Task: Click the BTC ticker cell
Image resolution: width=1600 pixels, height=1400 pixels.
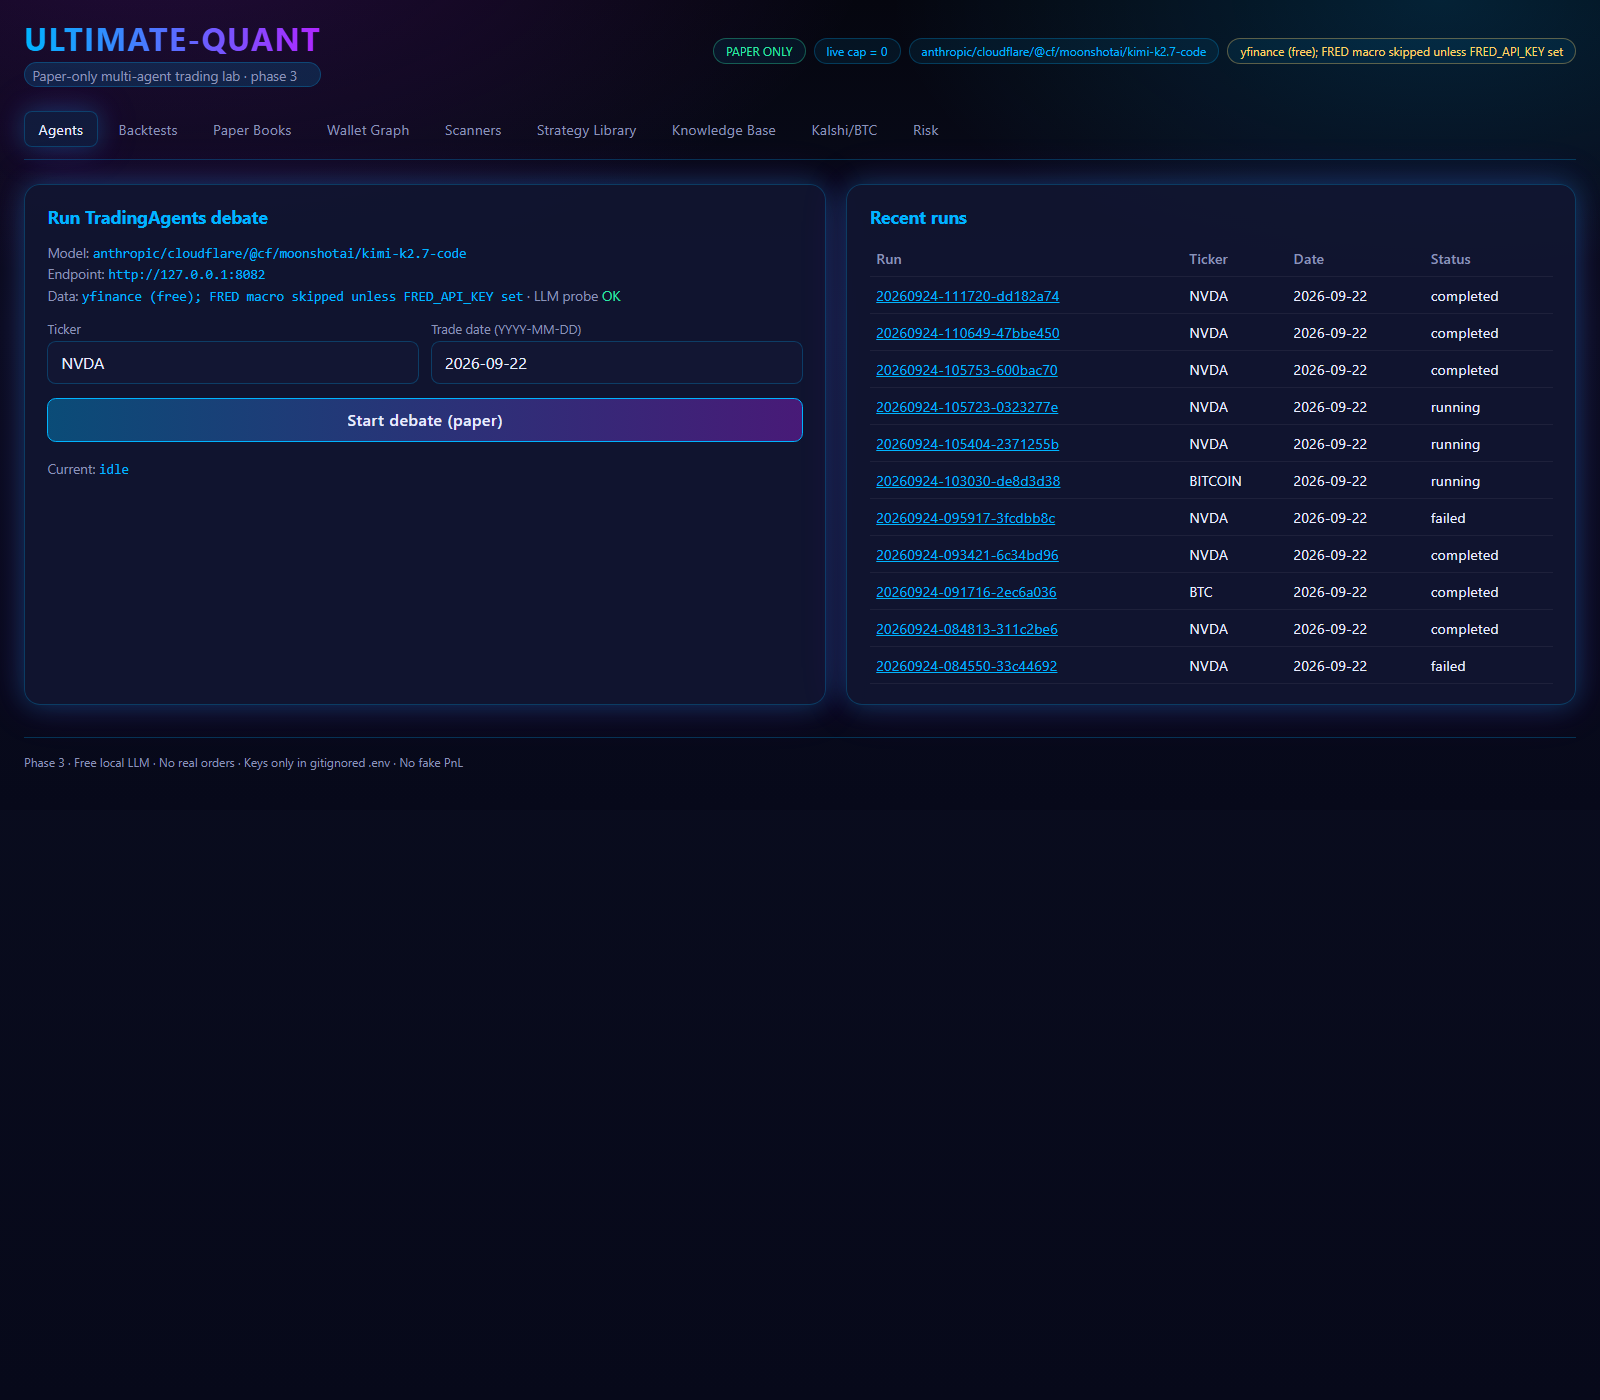Action: pyautogui.click(x=1201, y=592)
